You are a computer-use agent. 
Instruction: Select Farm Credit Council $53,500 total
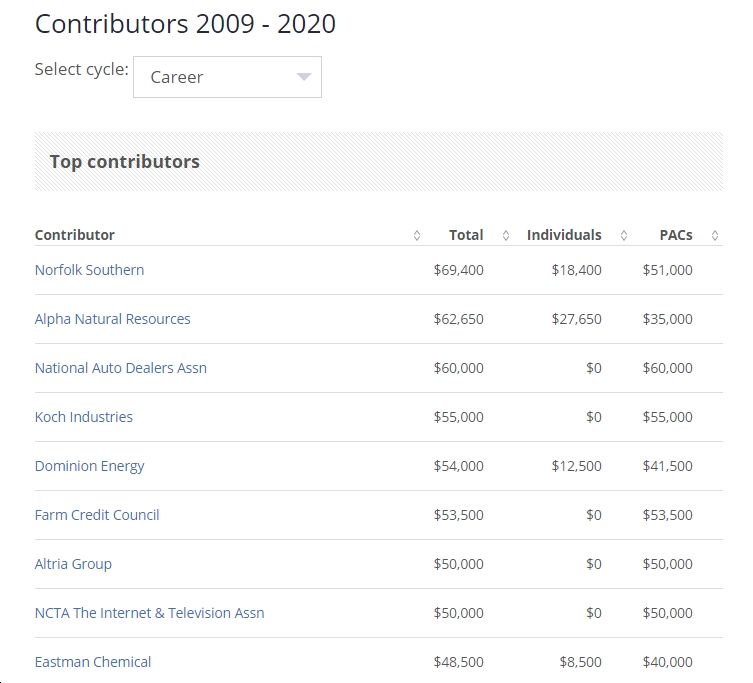[459, 515]
